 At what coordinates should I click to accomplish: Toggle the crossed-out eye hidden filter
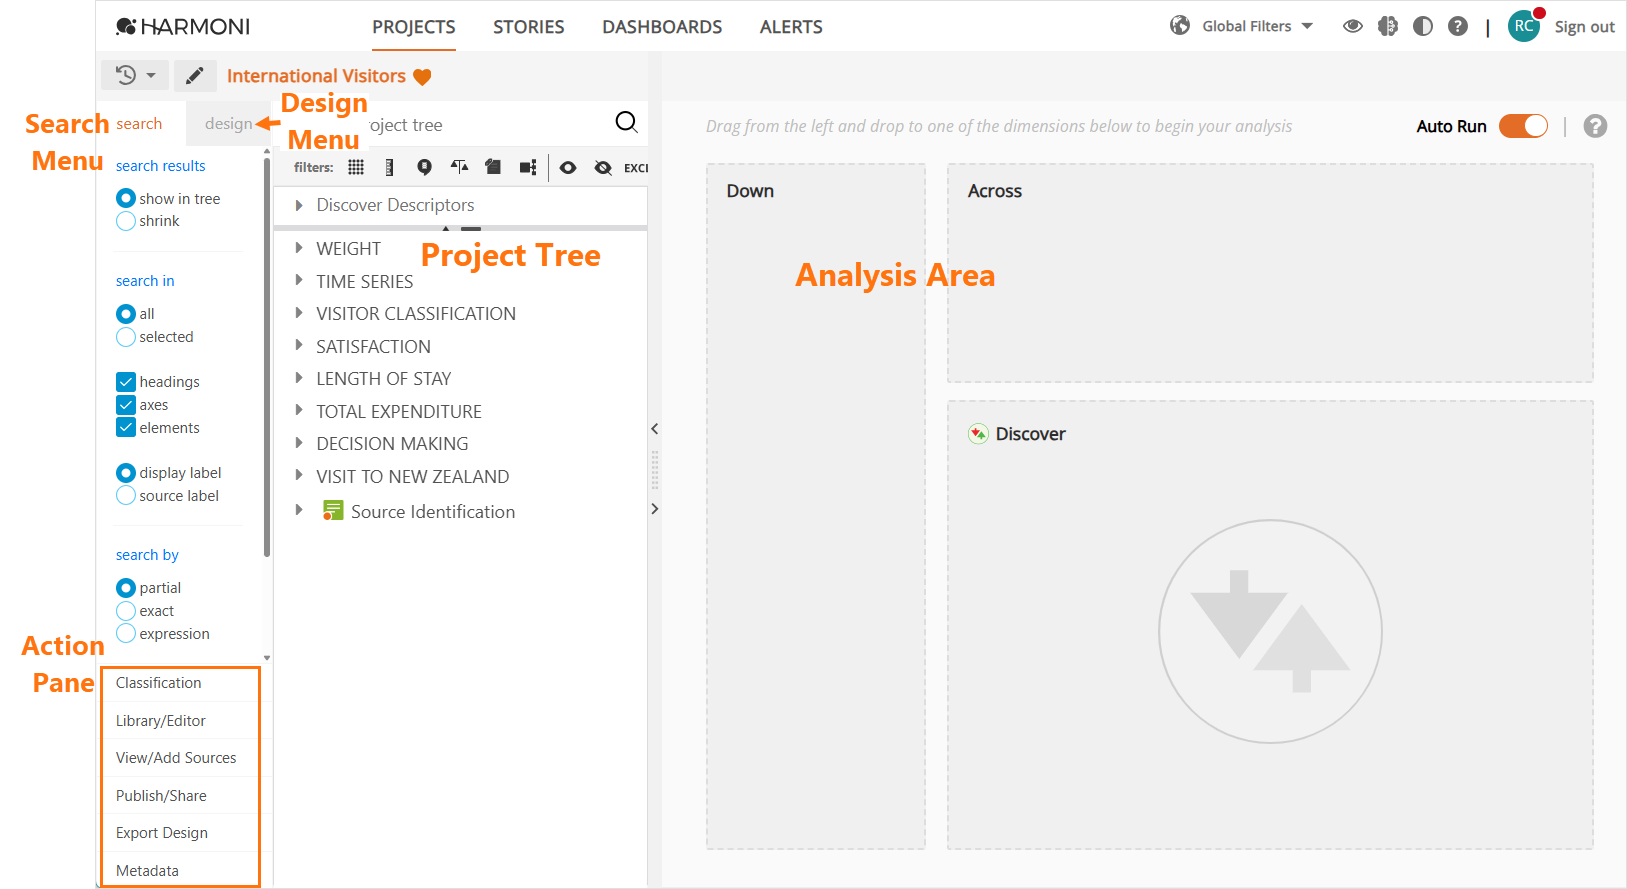click(x=603, y=167)
